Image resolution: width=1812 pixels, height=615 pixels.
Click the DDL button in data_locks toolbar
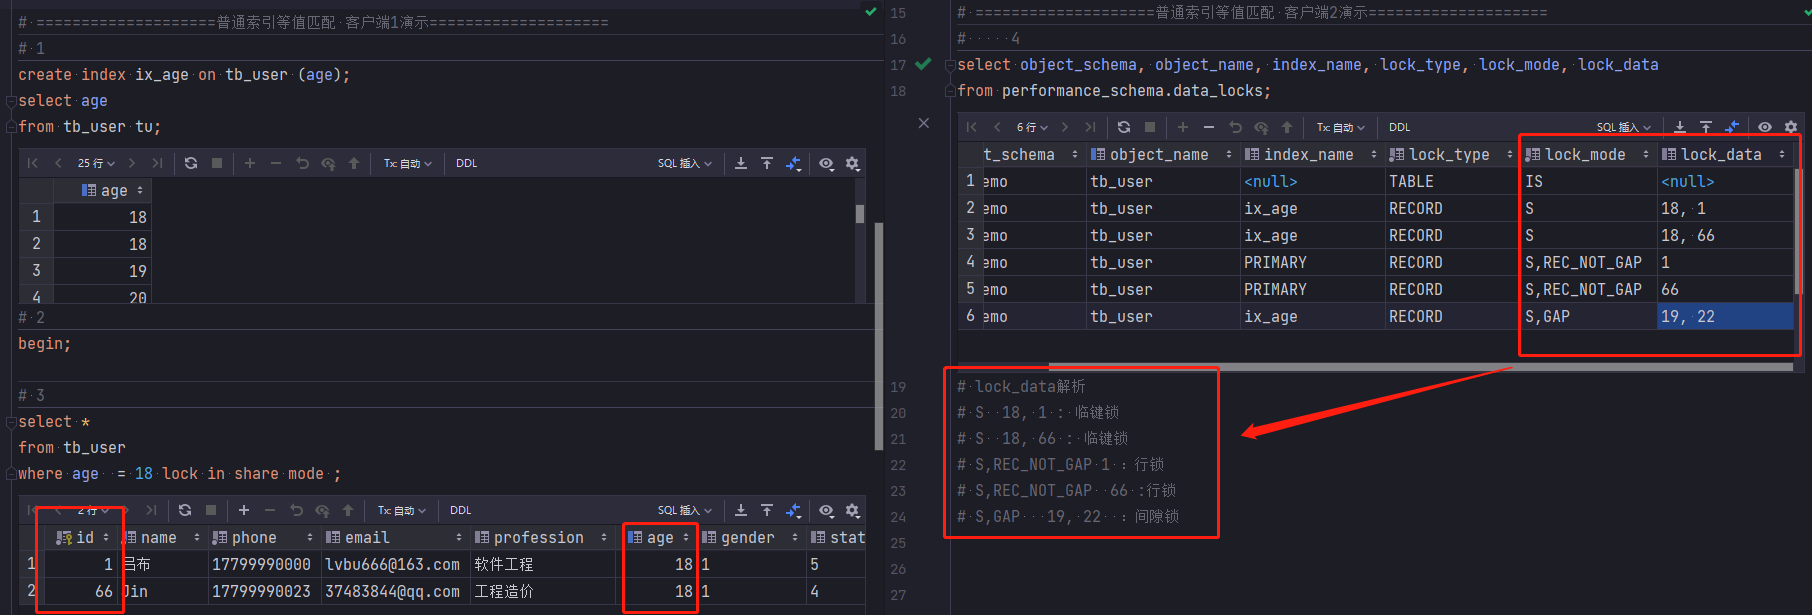point(1400,127)
